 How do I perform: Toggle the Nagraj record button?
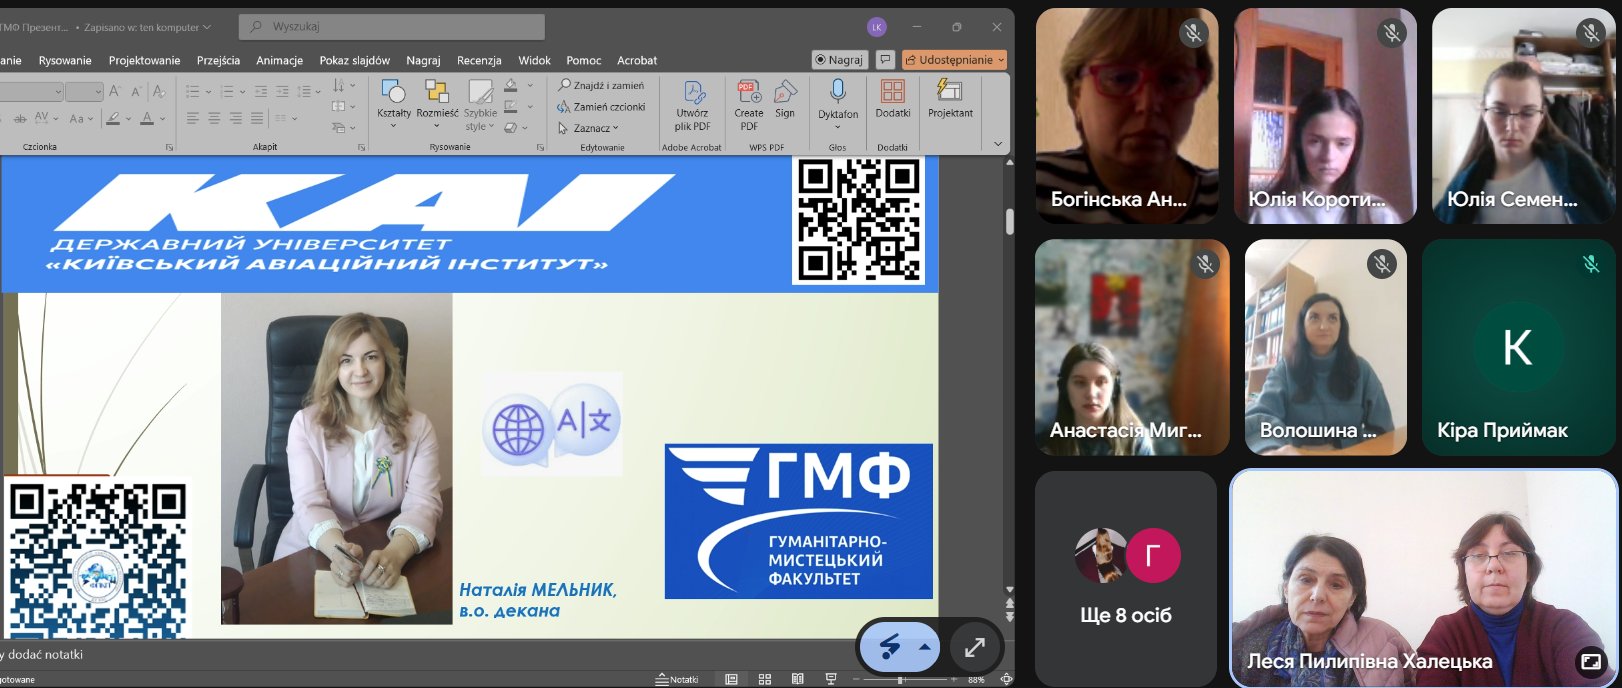pos(838,60)
